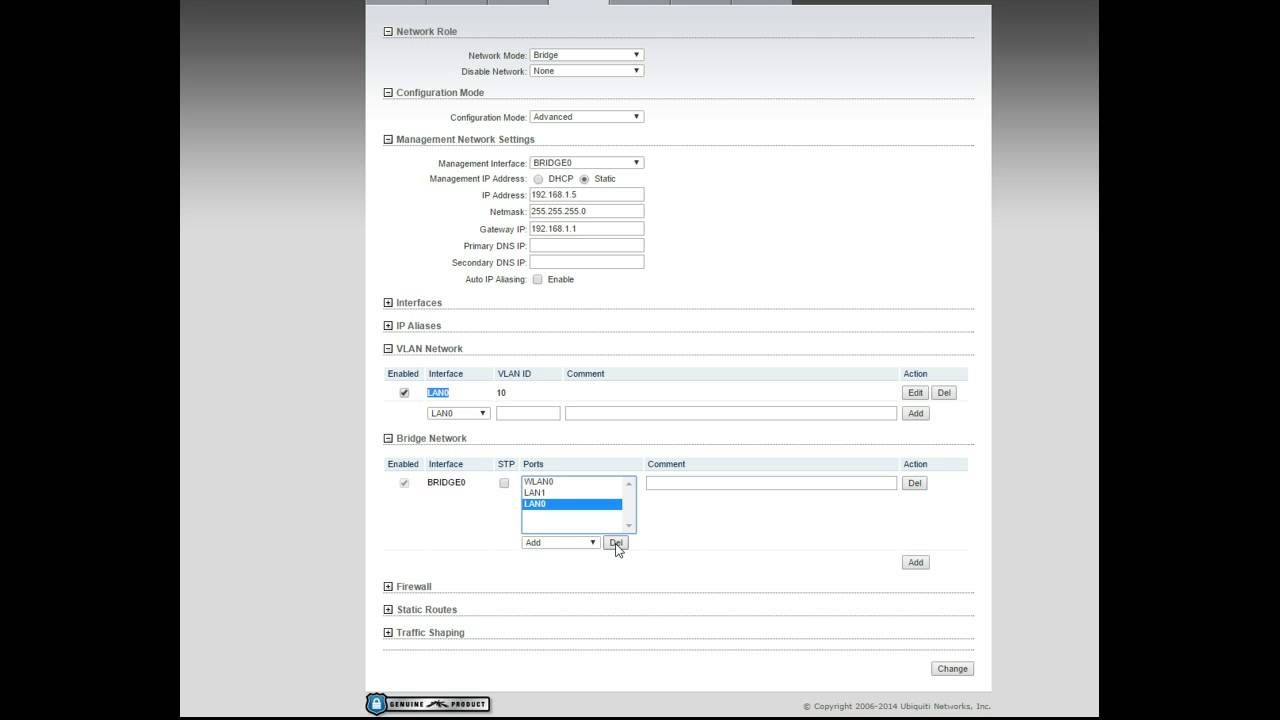Click the IP Address field showing 192.168.1.5
Viewport: 1280px width, 720px height.
tap(587, 195)
